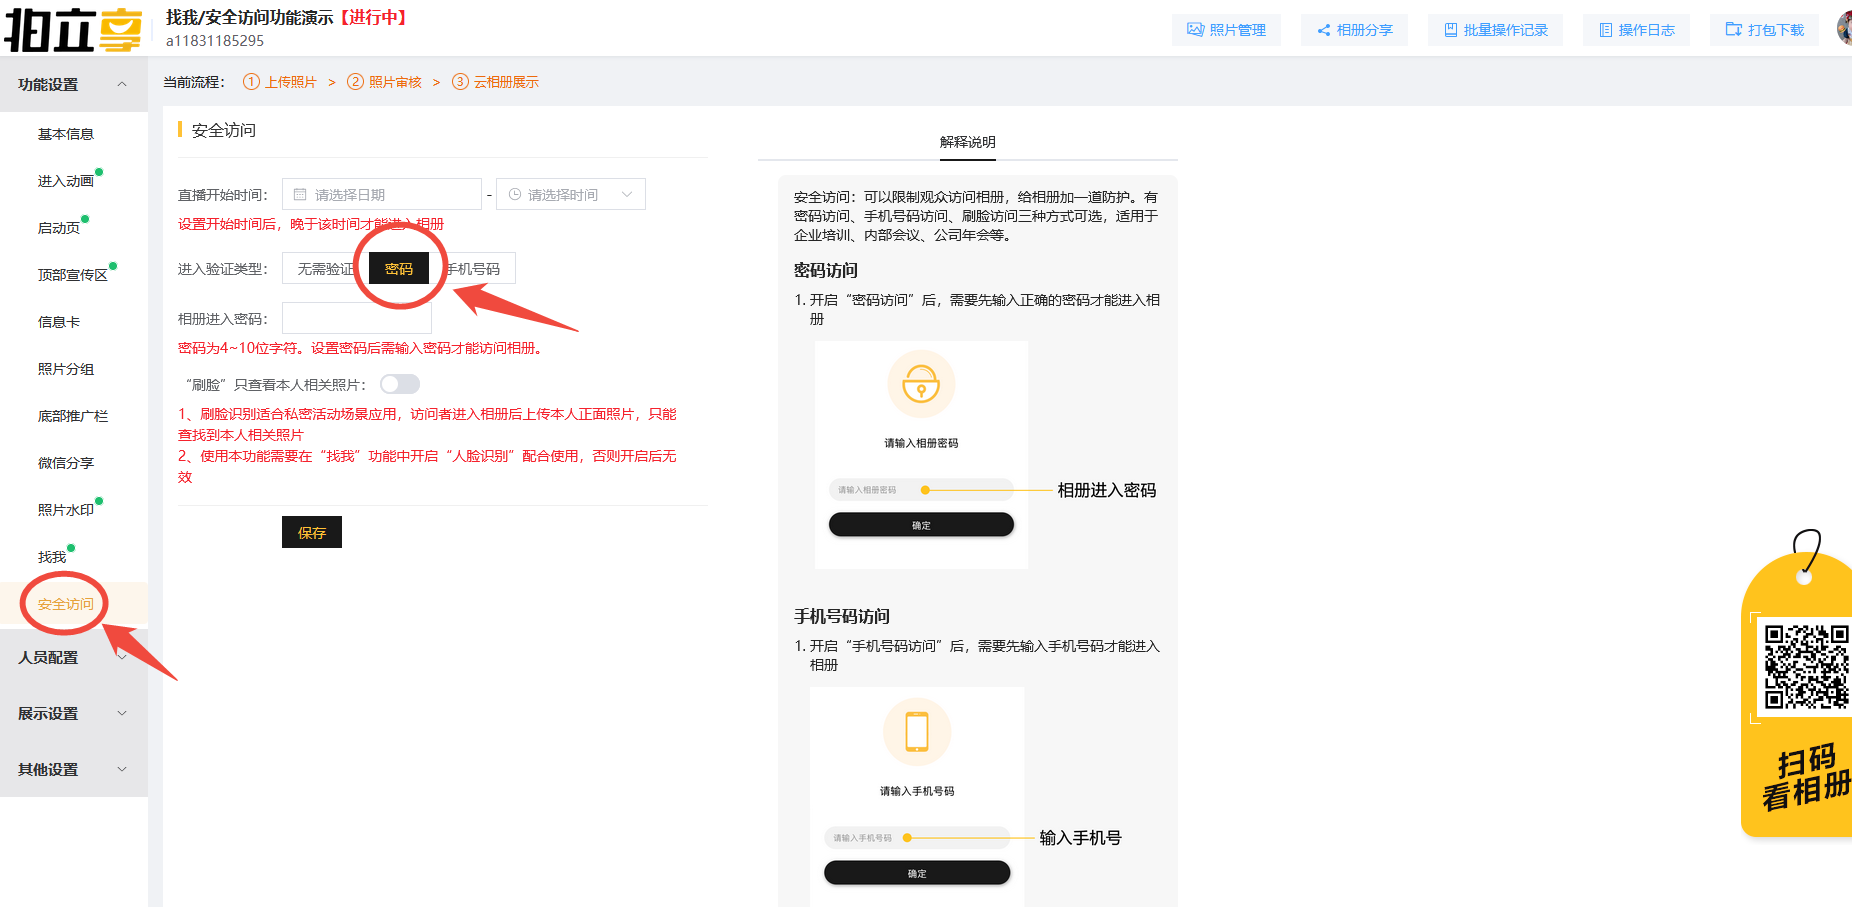Switch to the 解释说明 tab
Image resolution: width=1852 pixels, height=907 pixels.
click(x=966, y=143)
